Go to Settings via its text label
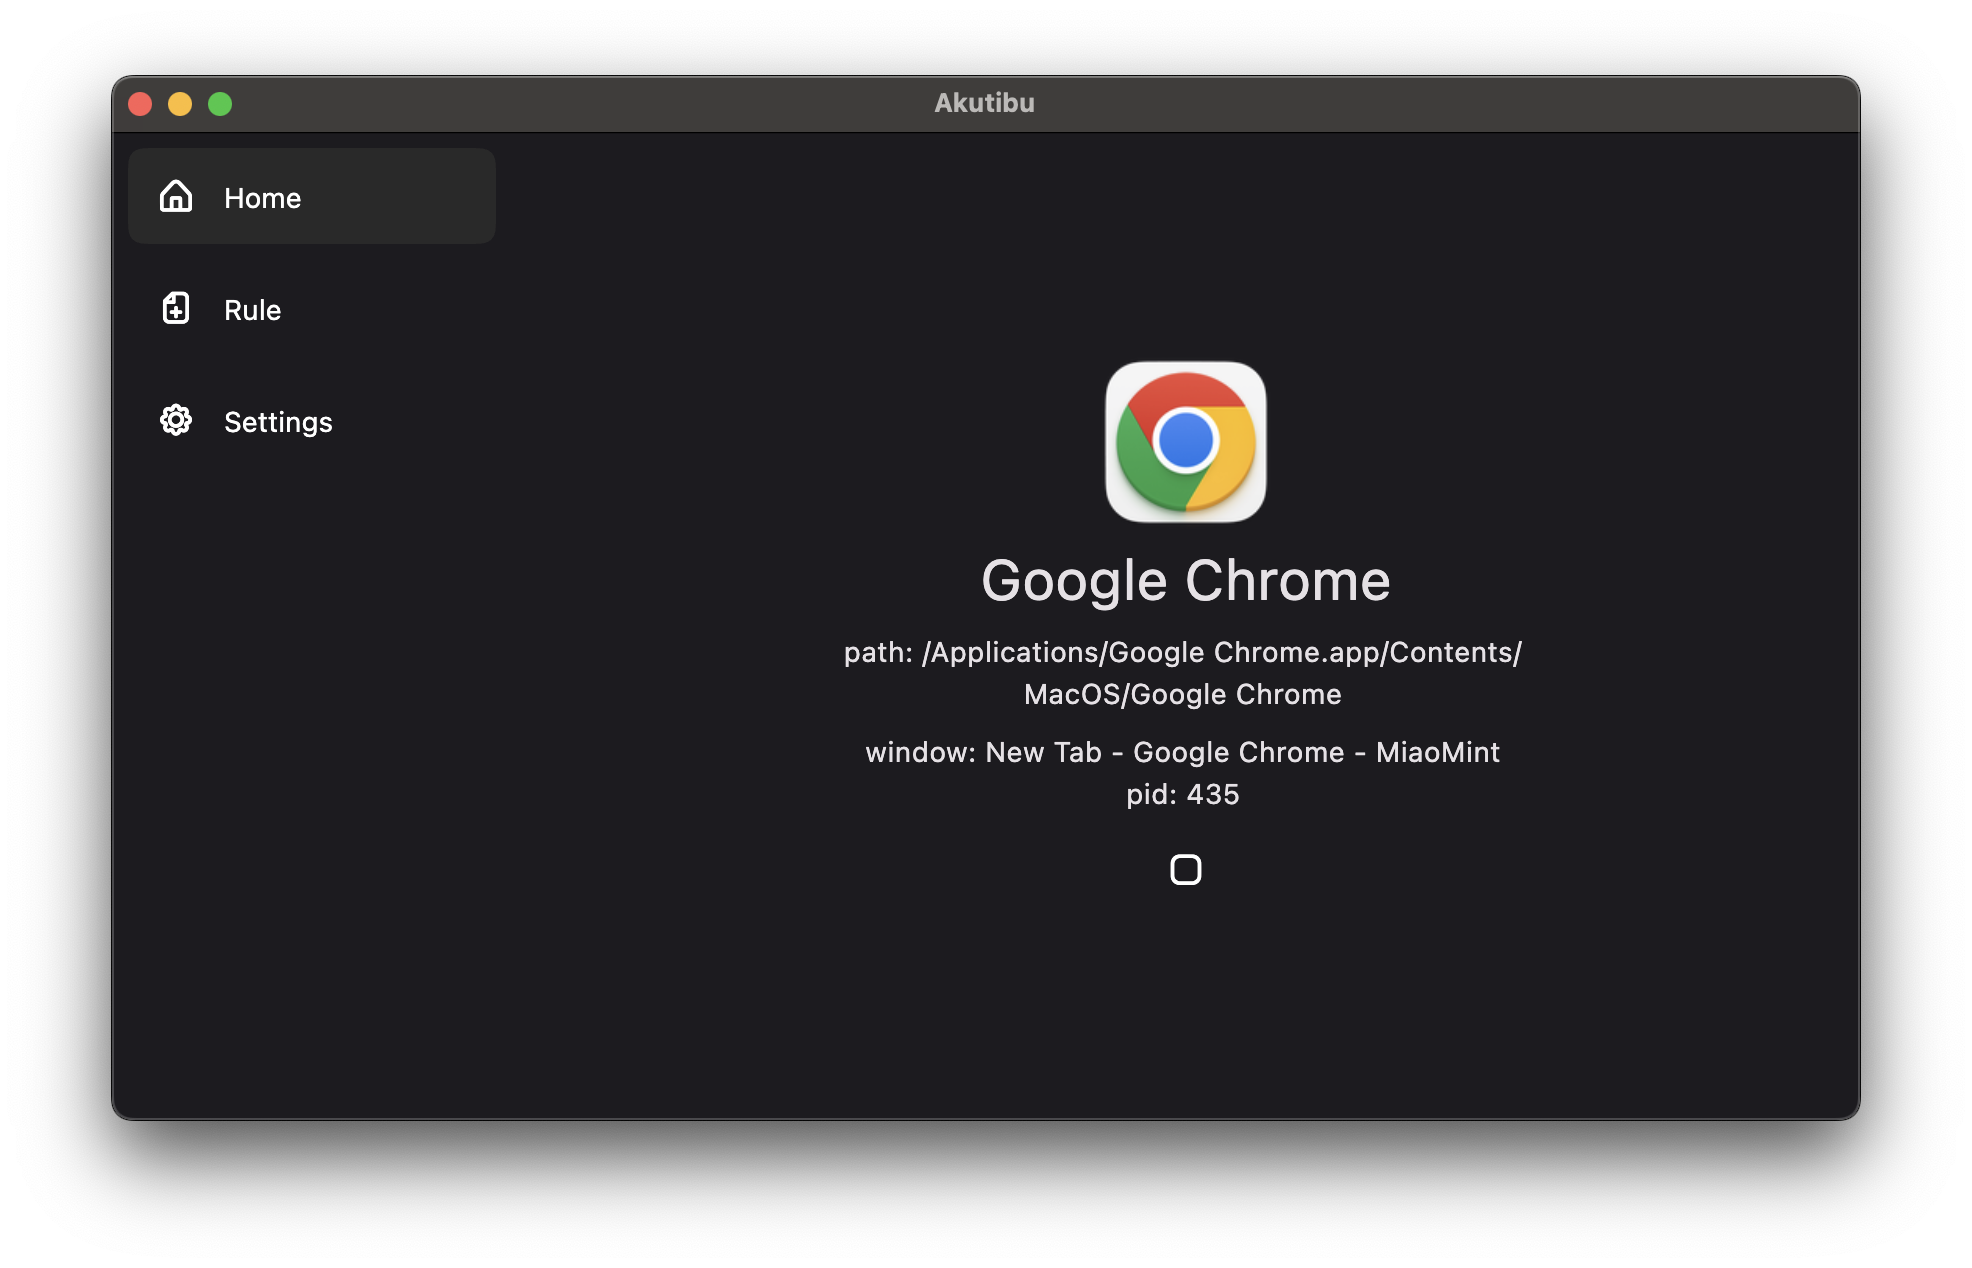The height and width of the screenshot is (1268, 1972). pos(278,422)
